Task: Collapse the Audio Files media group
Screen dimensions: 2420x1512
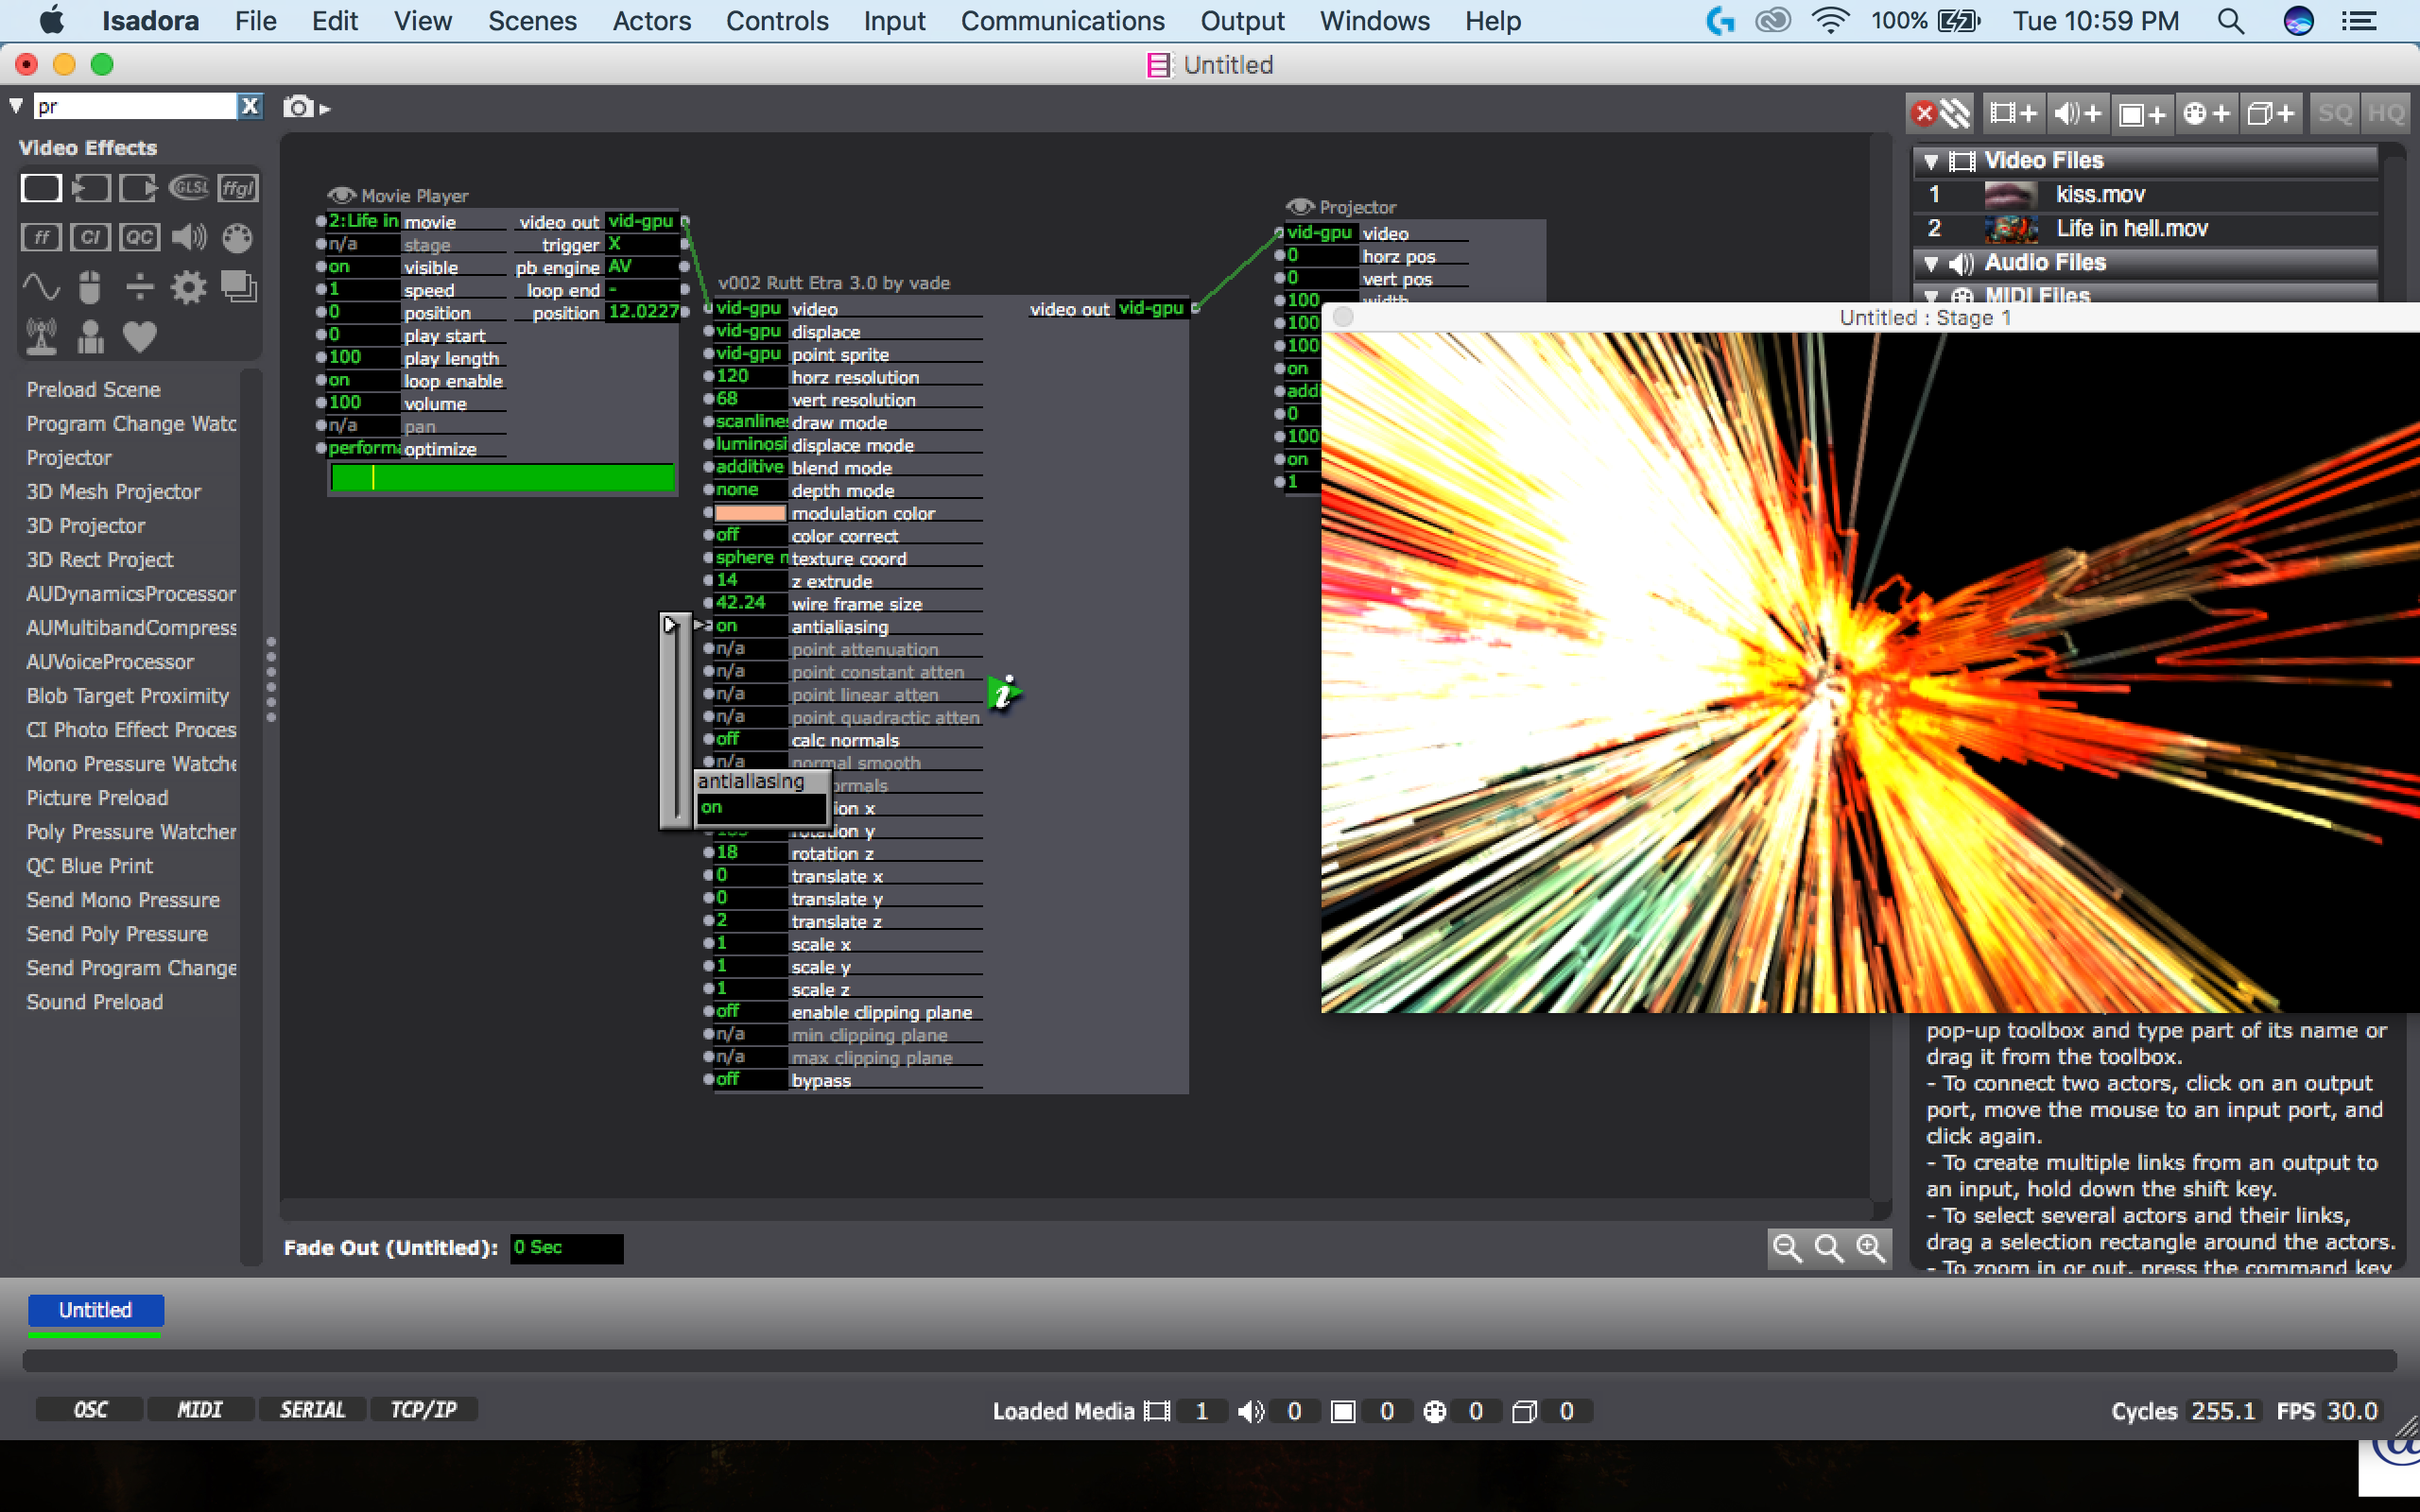Action: pyautogui.click(x=1931, y=263)
